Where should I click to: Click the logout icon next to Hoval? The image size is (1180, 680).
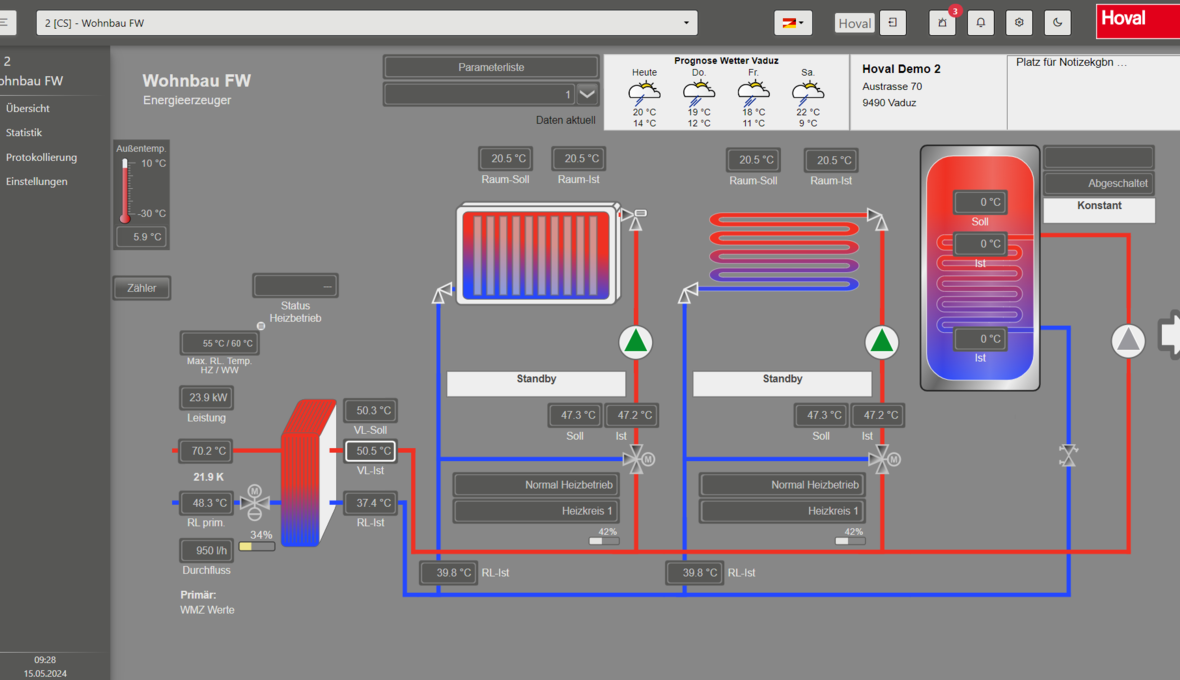[x=893, y=22]
